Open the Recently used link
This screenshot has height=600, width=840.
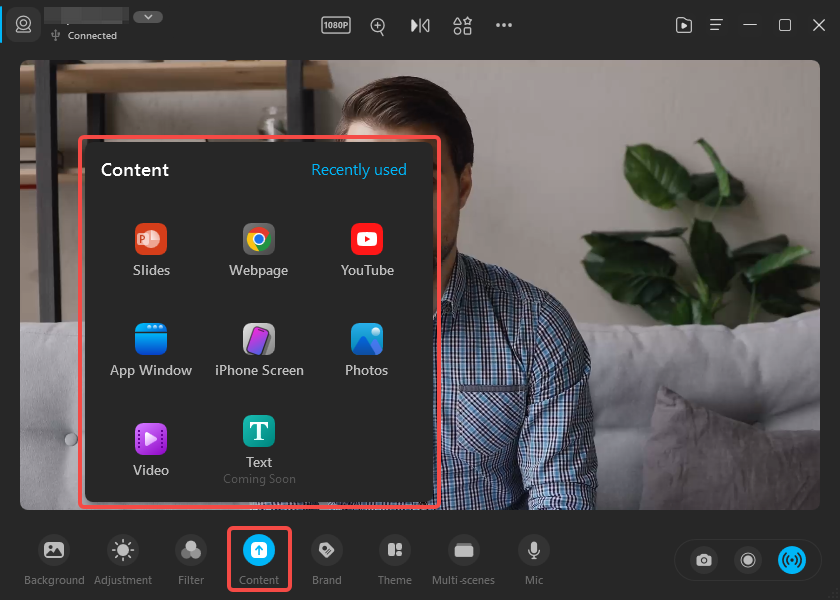pos(359,170)
